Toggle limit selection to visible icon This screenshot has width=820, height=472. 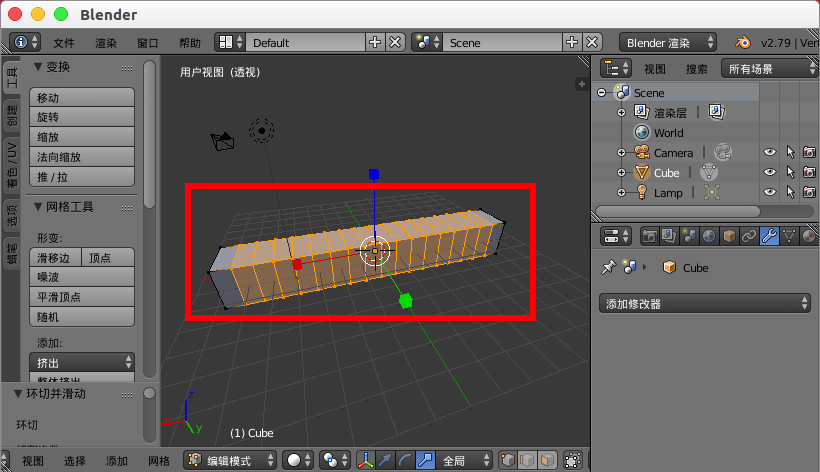click(573, 460)
